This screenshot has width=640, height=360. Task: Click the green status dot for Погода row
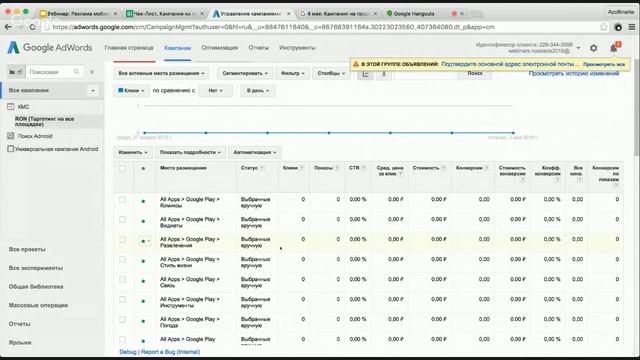pos(143,321)
